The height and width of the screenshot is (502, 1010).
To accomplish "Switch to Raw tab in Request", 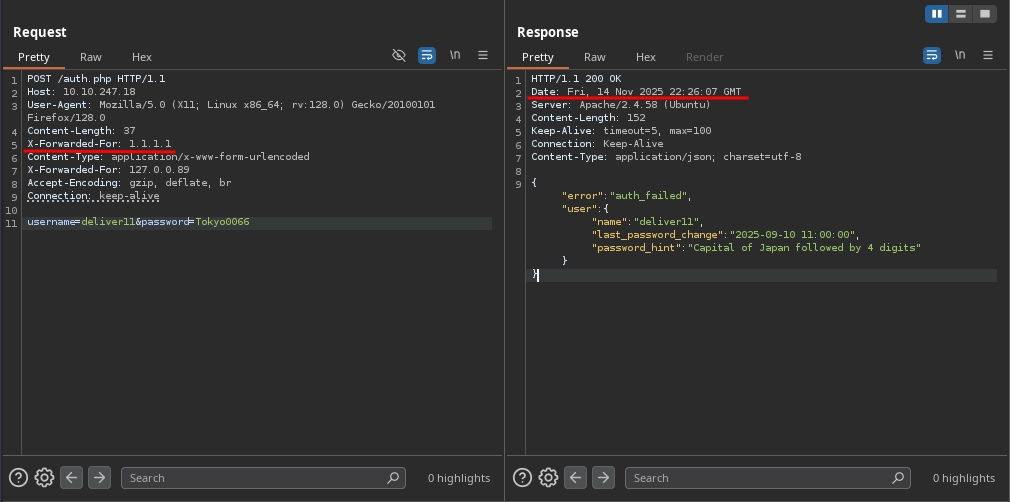I will pyautogui.click(x=91, y=57).
